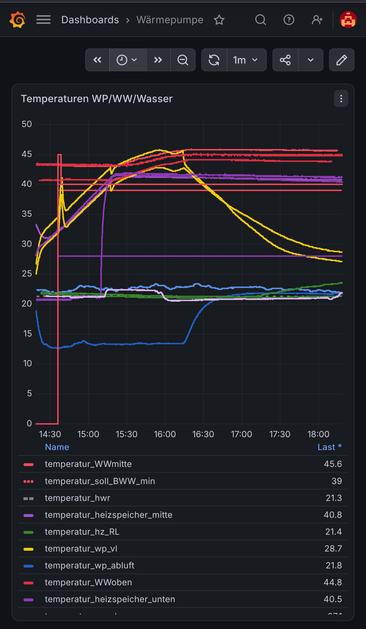The image size is (366, 629).
Task: Open the help question mark icon
Action: coord(289,20)
